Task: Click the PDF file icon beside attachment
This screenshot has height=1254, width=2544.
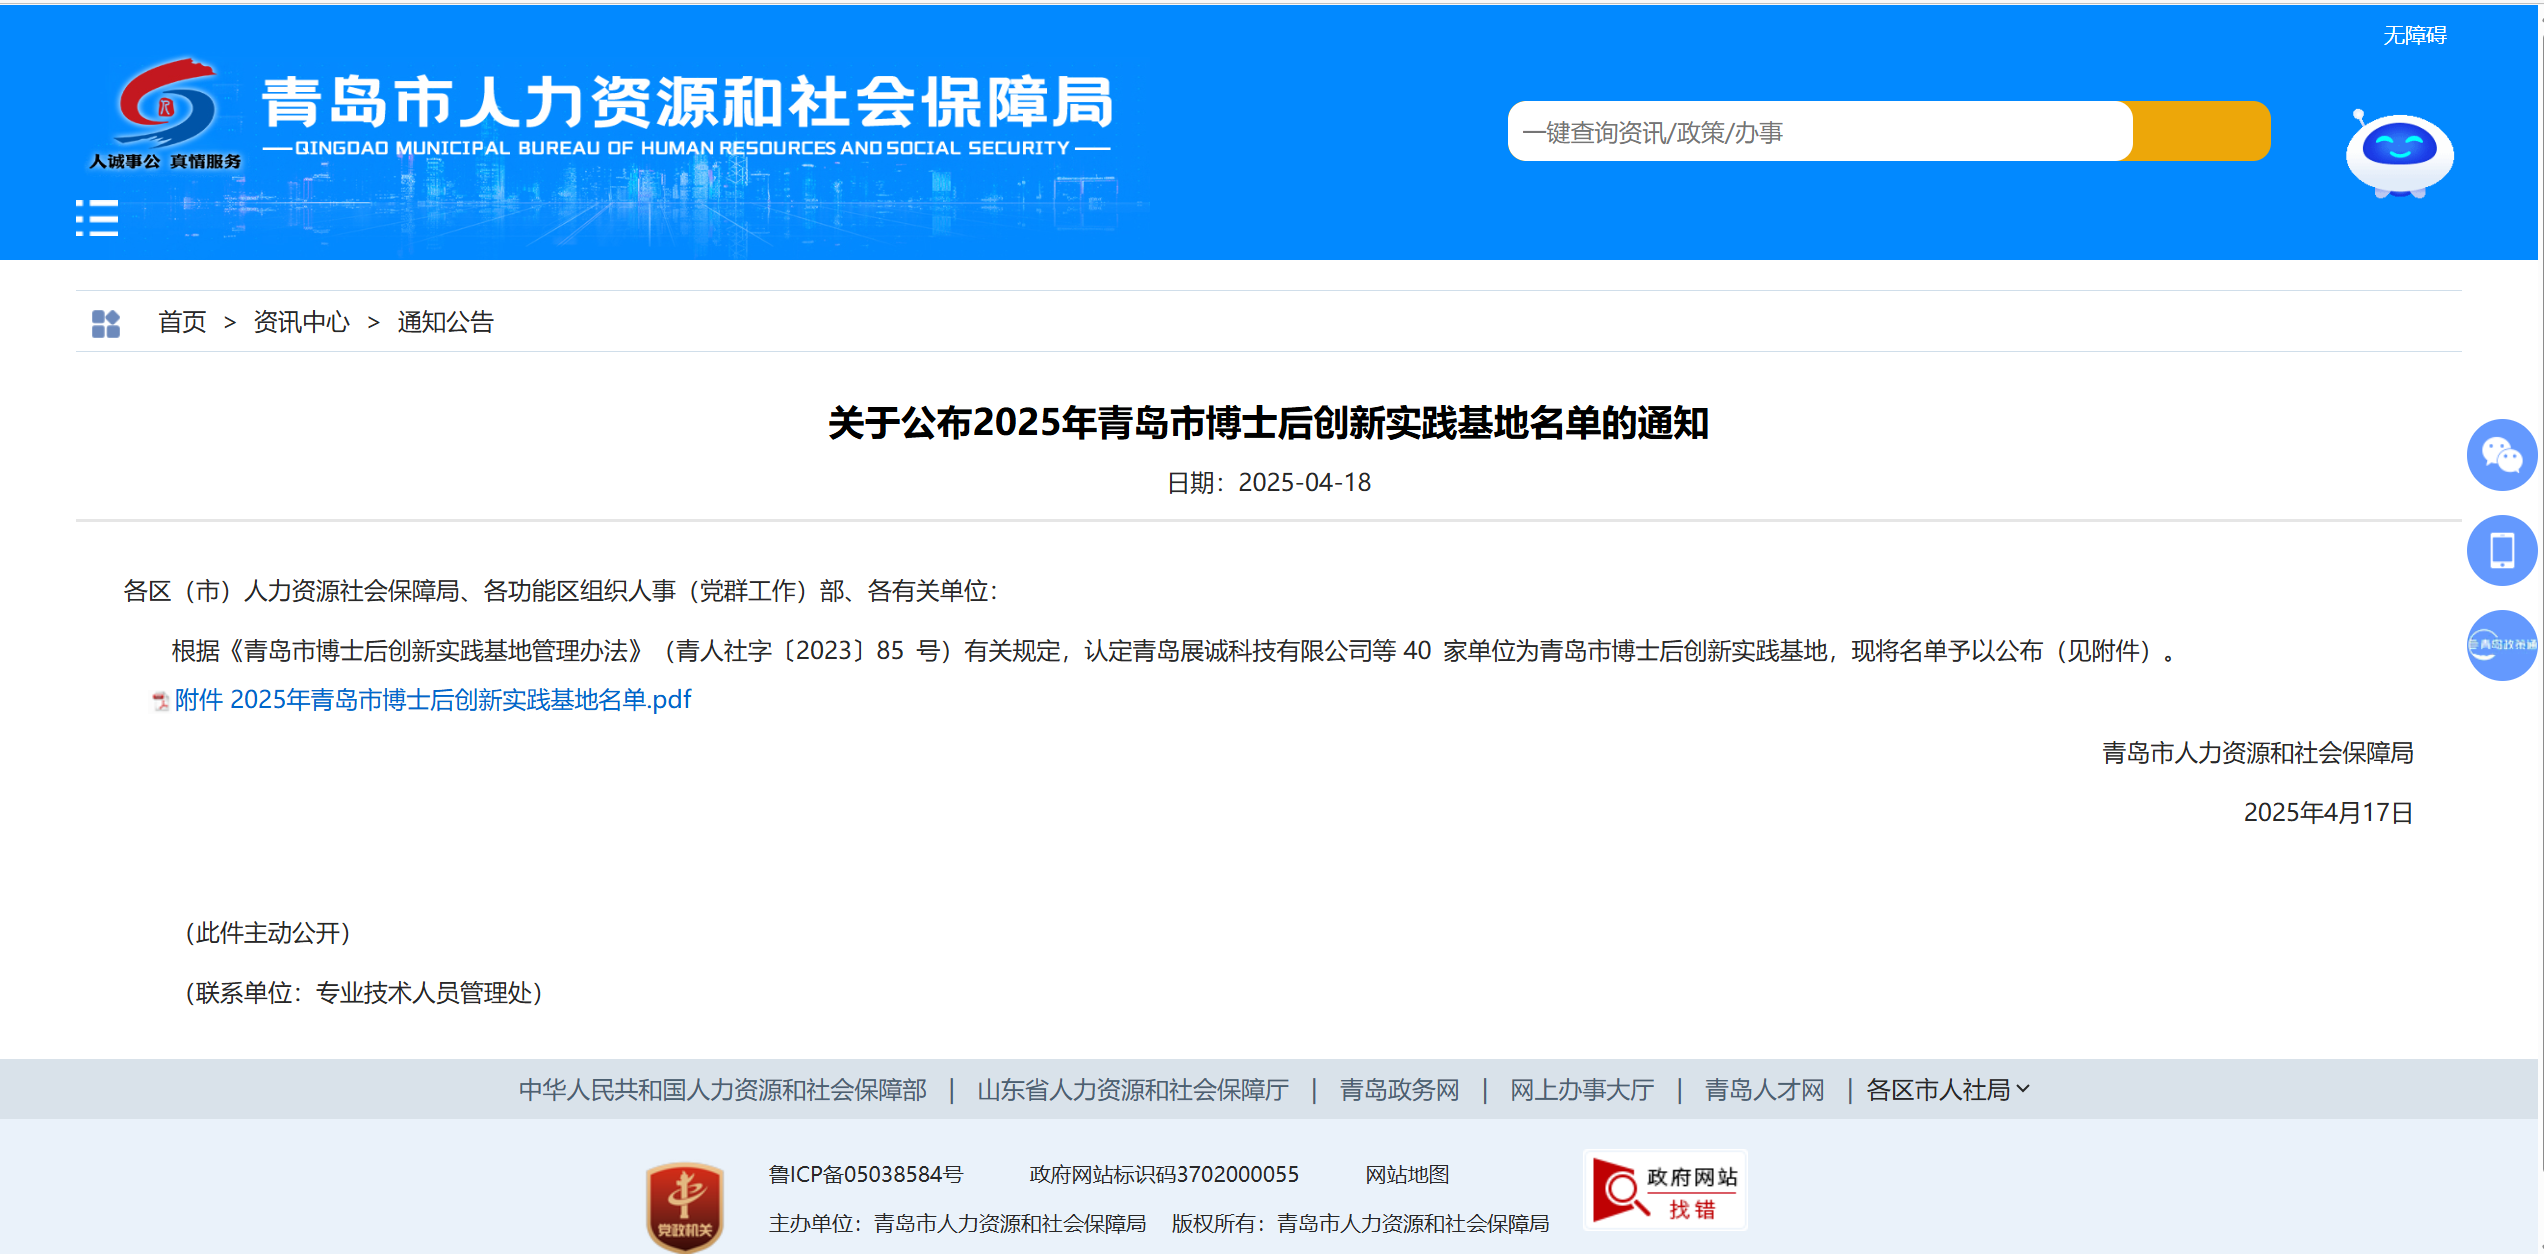Action: pyautogui.click(x=160, y=701)
